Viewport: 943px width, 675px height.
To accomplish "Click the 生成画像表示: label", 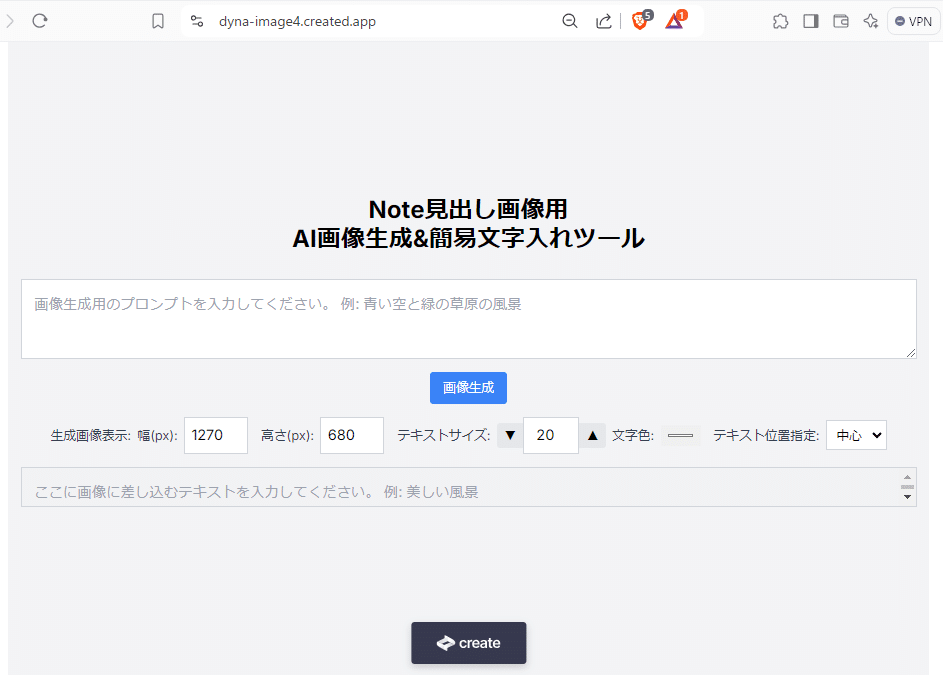I will coord(91,436).
